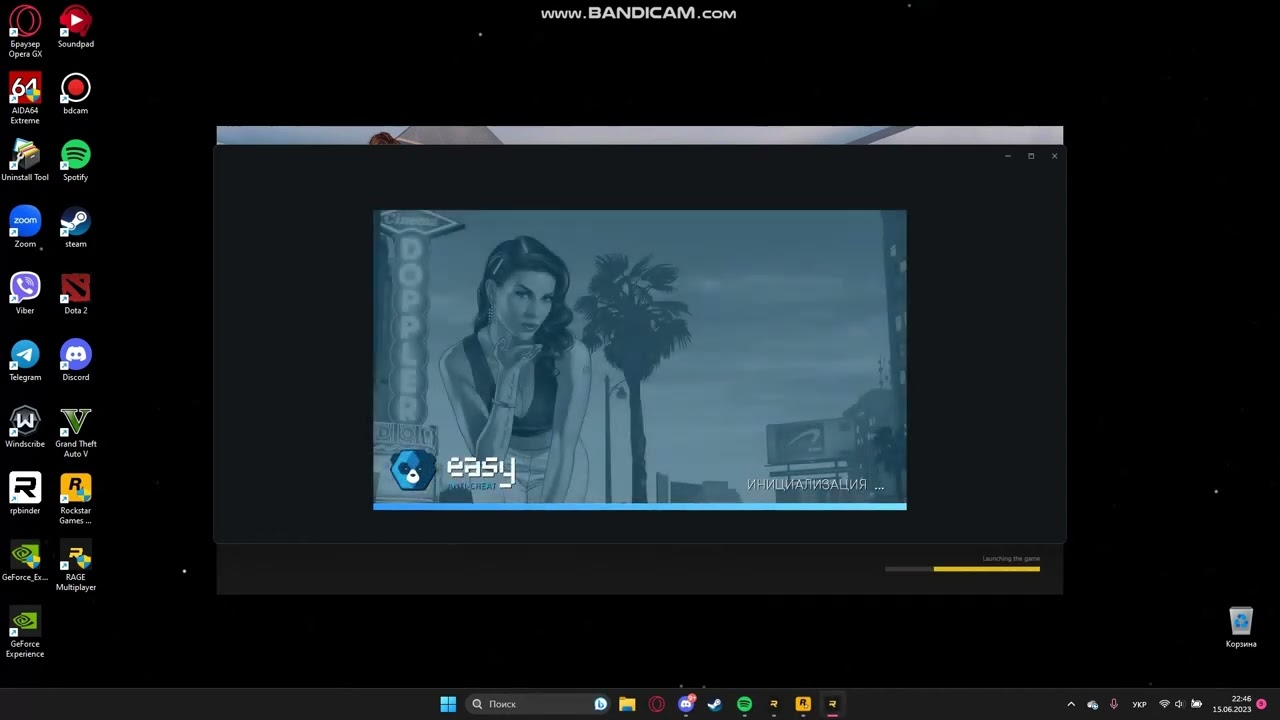This screenshot has width=1280, height=720.
Task: Open the speaker volume tray icon
Action: [x=1180, y=704]
